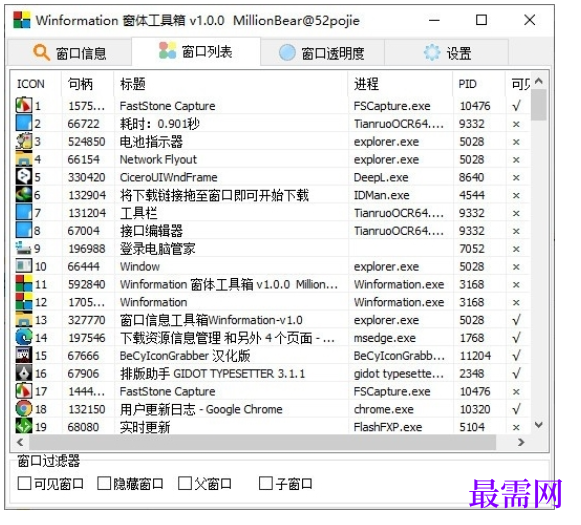Tick the 父窗口 filter checkbox

[x=185, y=483]
